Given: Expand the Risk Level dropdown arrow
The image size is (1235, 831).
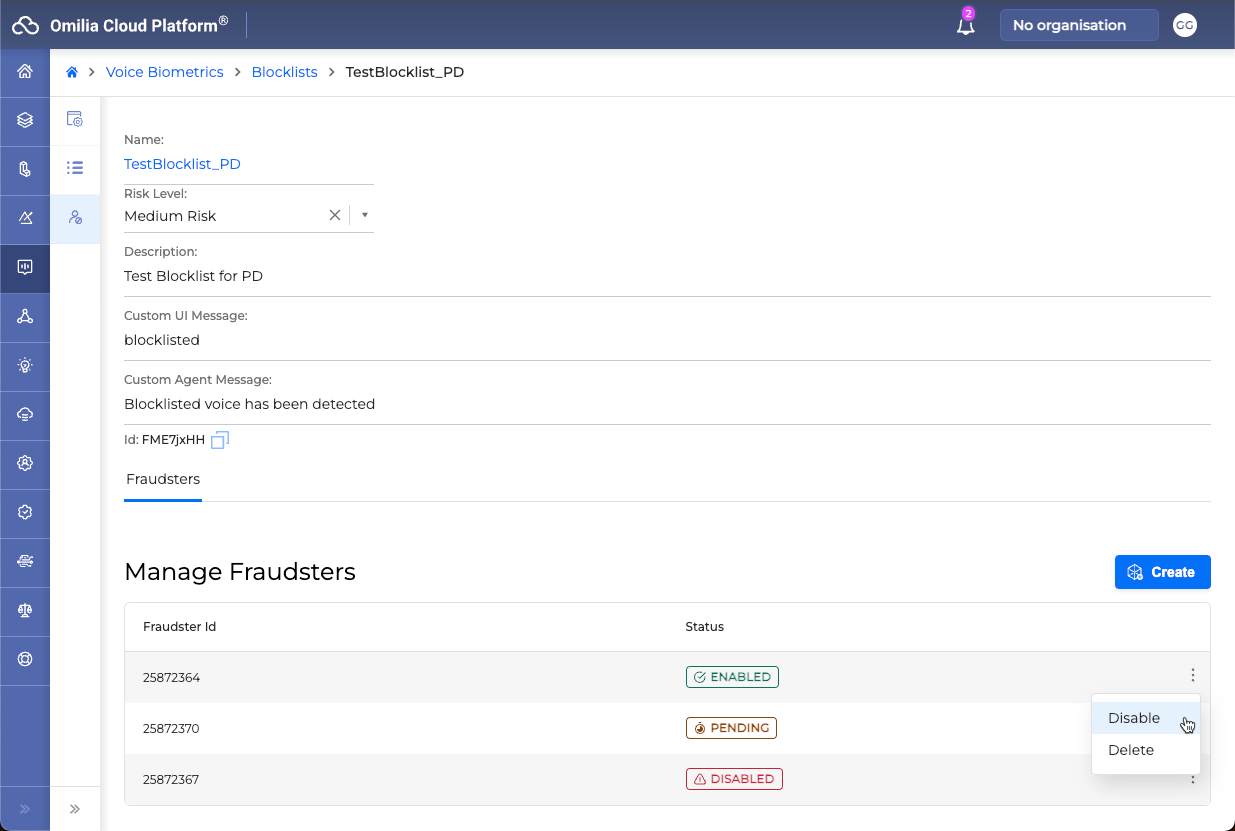Looking at the screenshot, I should point(365,215).
